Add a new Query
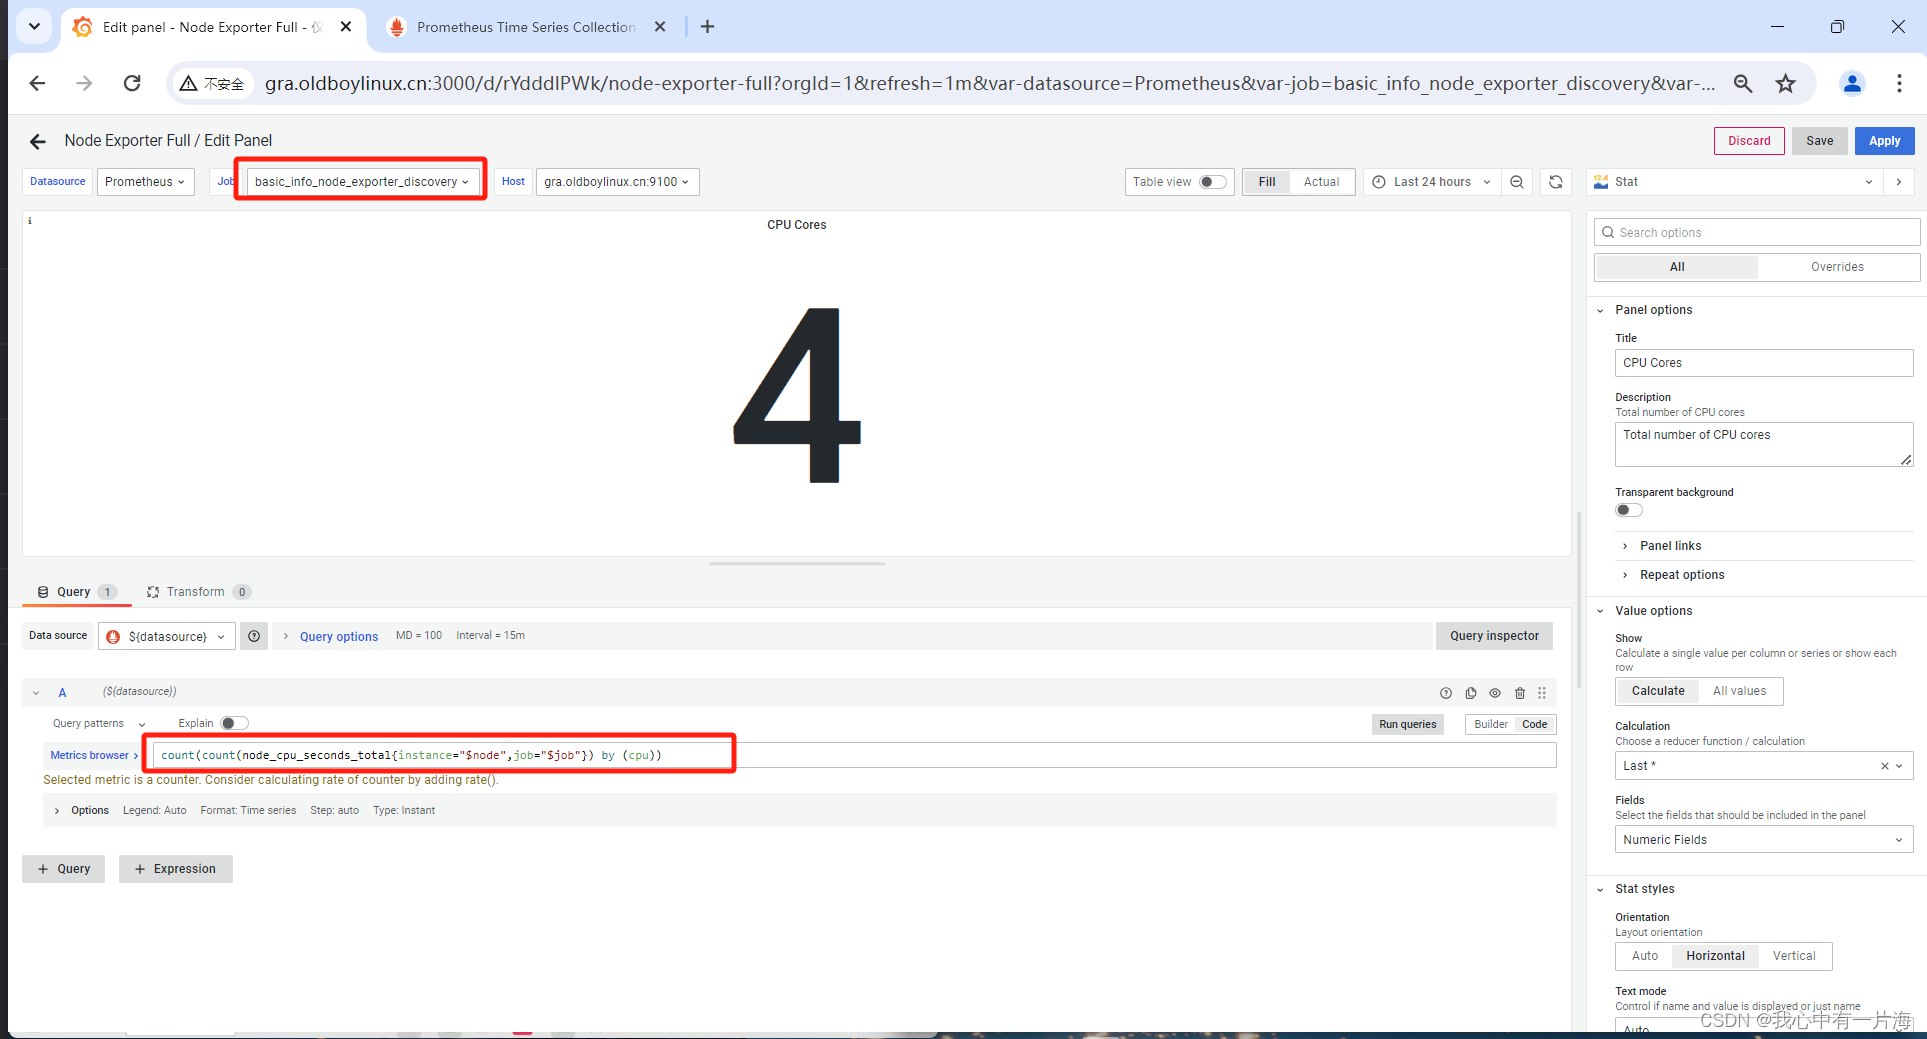This screenshot has height=1039, width=1927. tap(64, 869)
